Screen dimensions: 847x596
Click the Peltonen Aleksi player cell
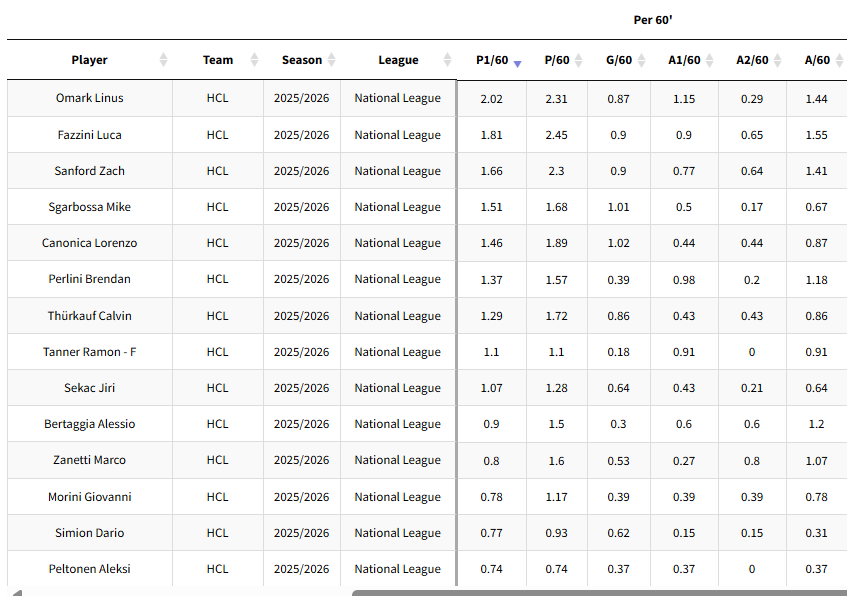(x=90, y=569)
